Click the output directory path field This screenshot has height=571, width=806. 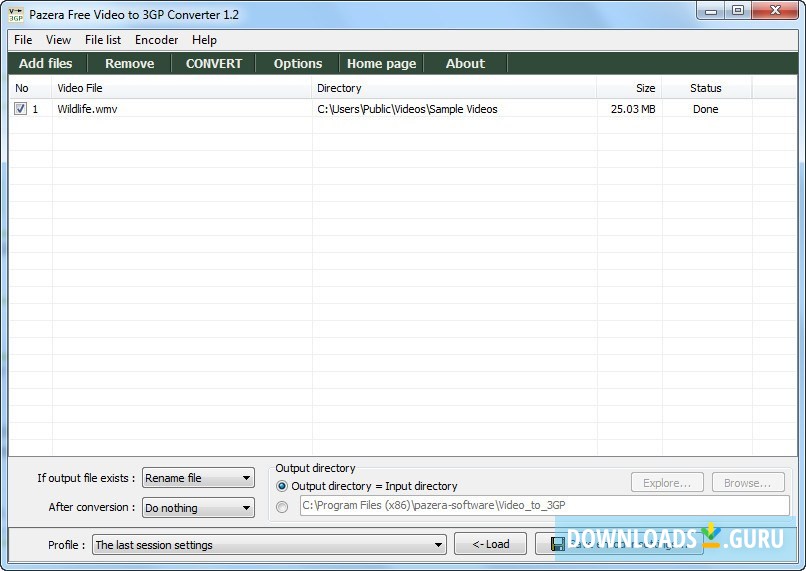tap(545, 505)
